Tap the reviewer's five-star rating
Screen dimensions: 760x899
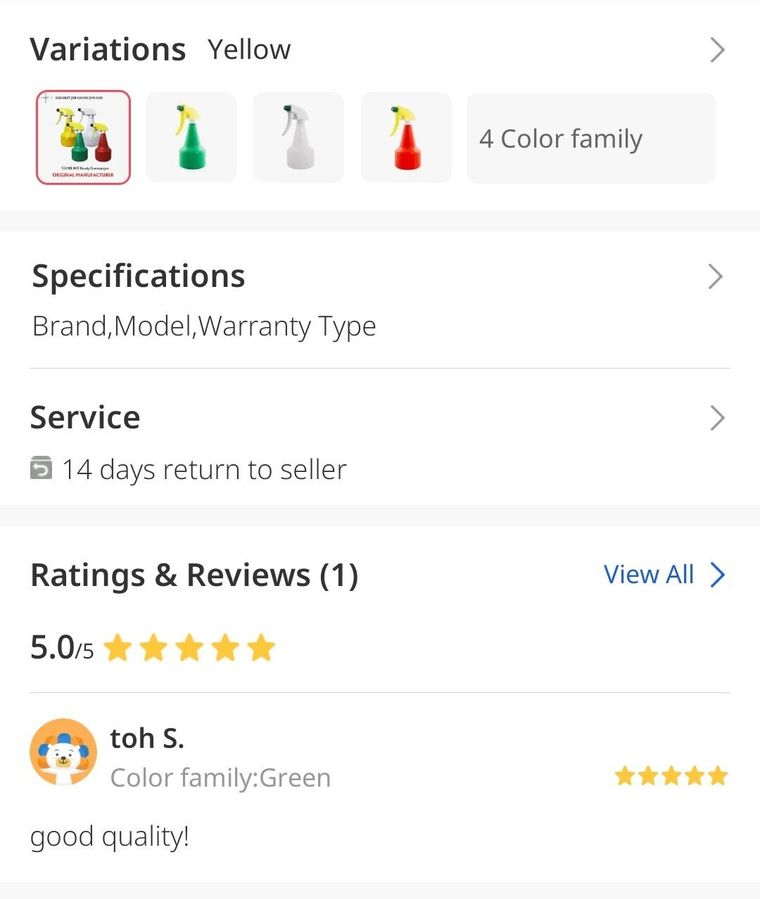(671, 776)
